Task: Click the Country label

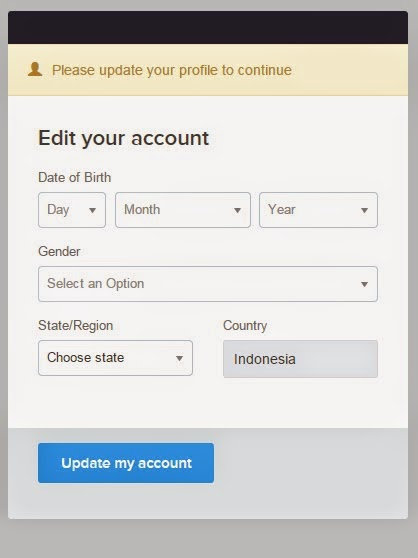Action: click(245, 326)
